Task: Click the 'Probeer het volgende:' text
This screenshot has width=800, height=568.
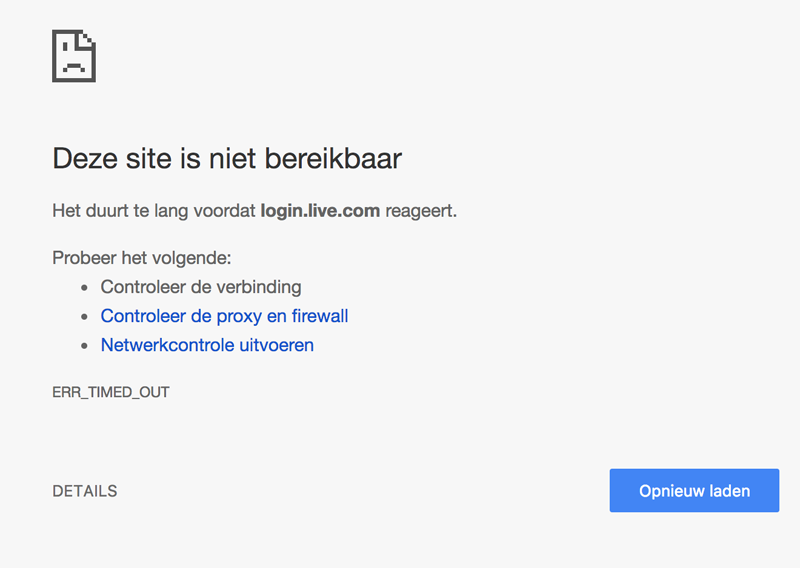Action: (141, 258)
